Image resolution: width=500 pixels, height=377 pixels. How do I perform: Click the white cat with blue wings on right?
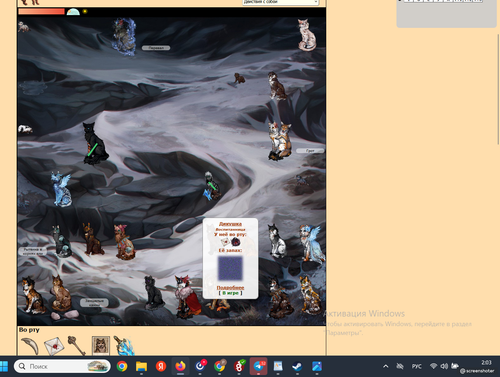(x=312, y=243)
